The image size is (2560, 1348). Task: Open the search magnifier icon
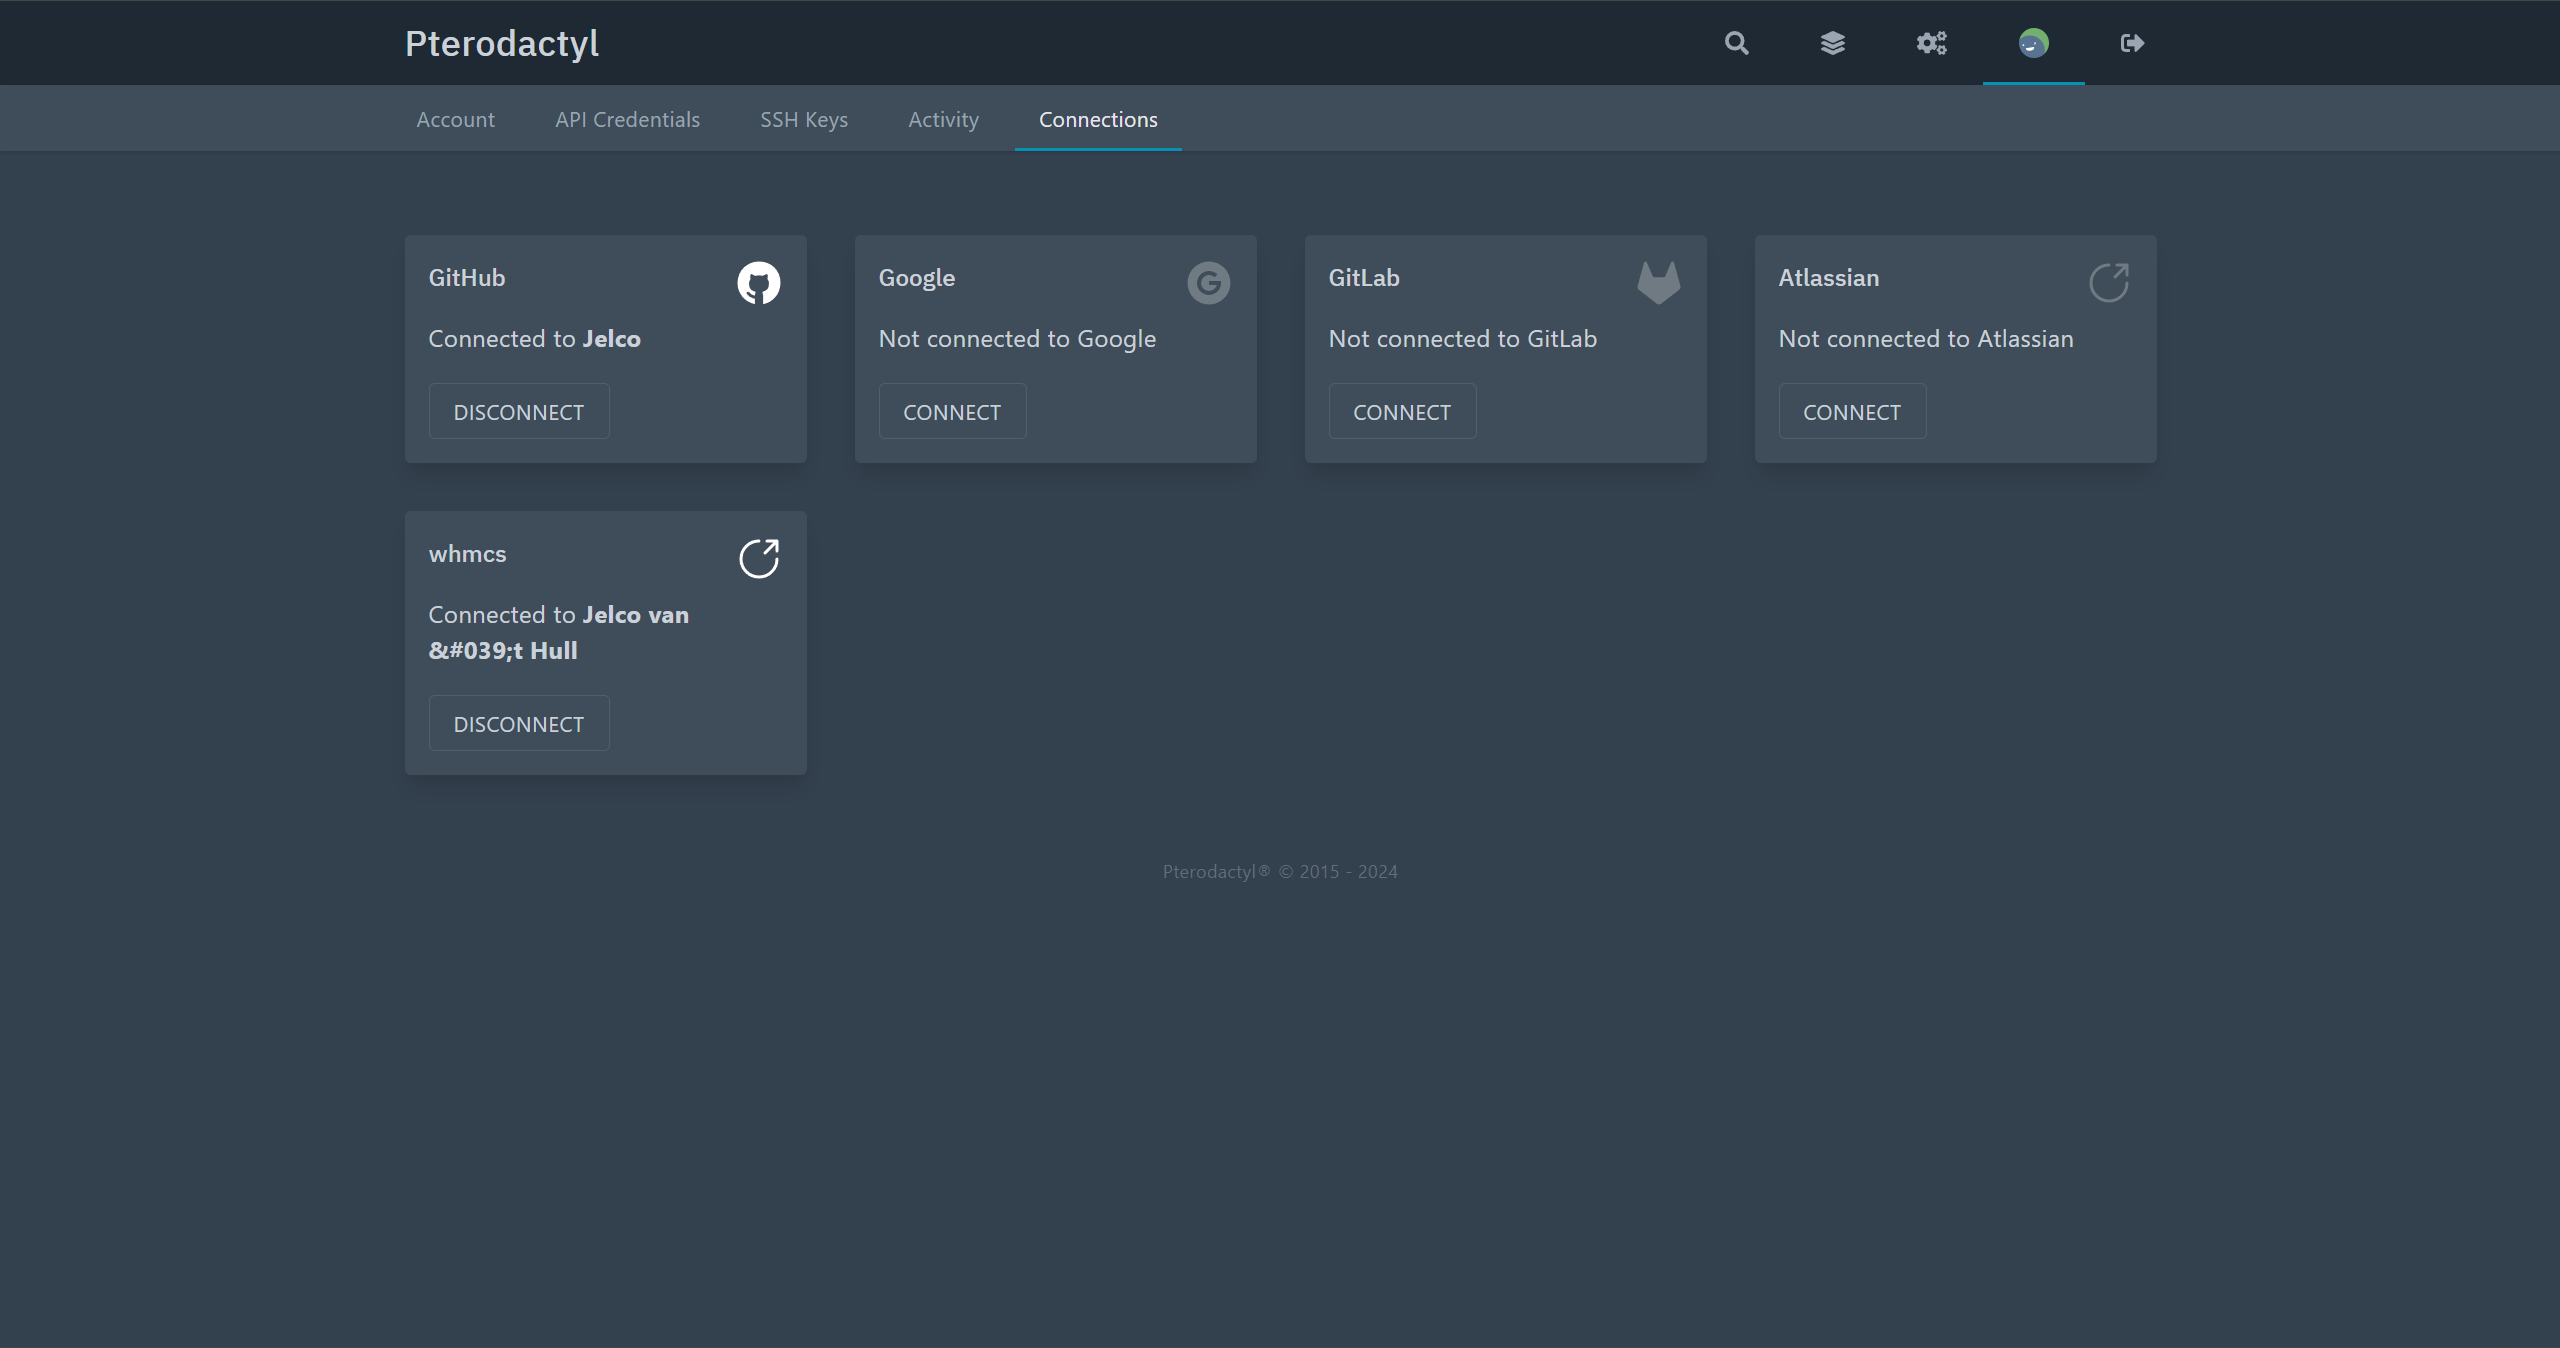pyautogui.click(x=1736, y=43)
